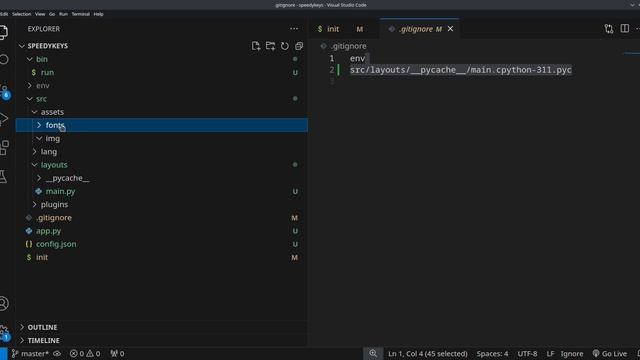Open config.json in the file tree
Image resolution: width=640 pixels, height=360 pixels.
tap(162, 244)
